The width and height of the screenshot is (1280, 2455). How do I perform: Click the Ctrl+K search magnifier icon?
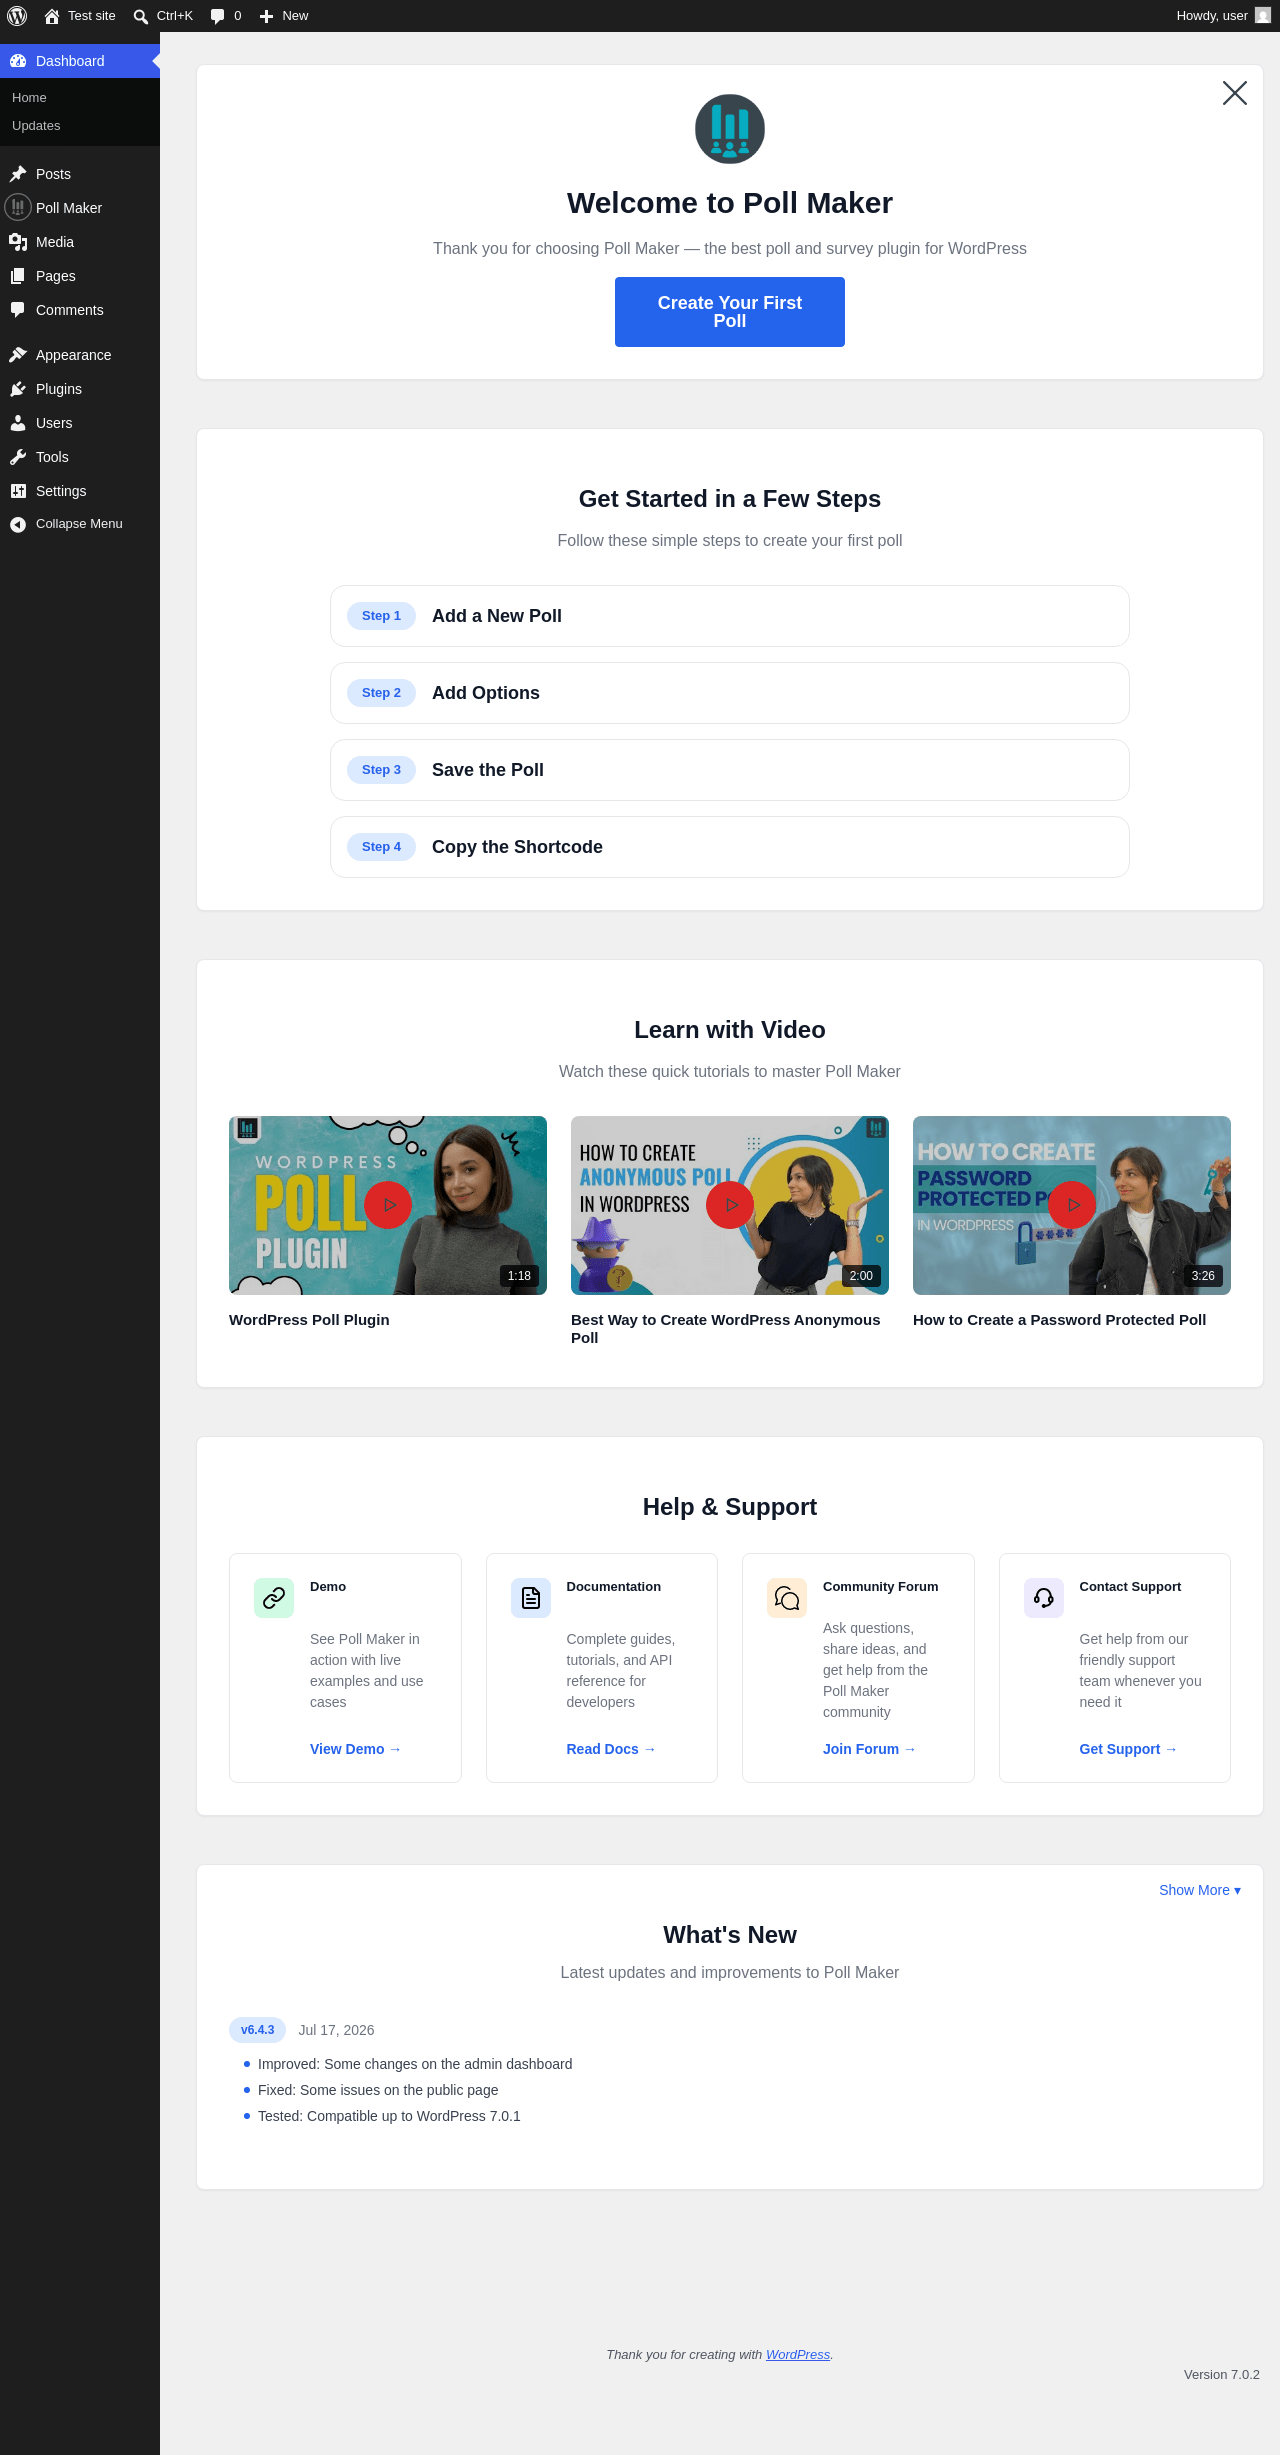tap(141, 16)
